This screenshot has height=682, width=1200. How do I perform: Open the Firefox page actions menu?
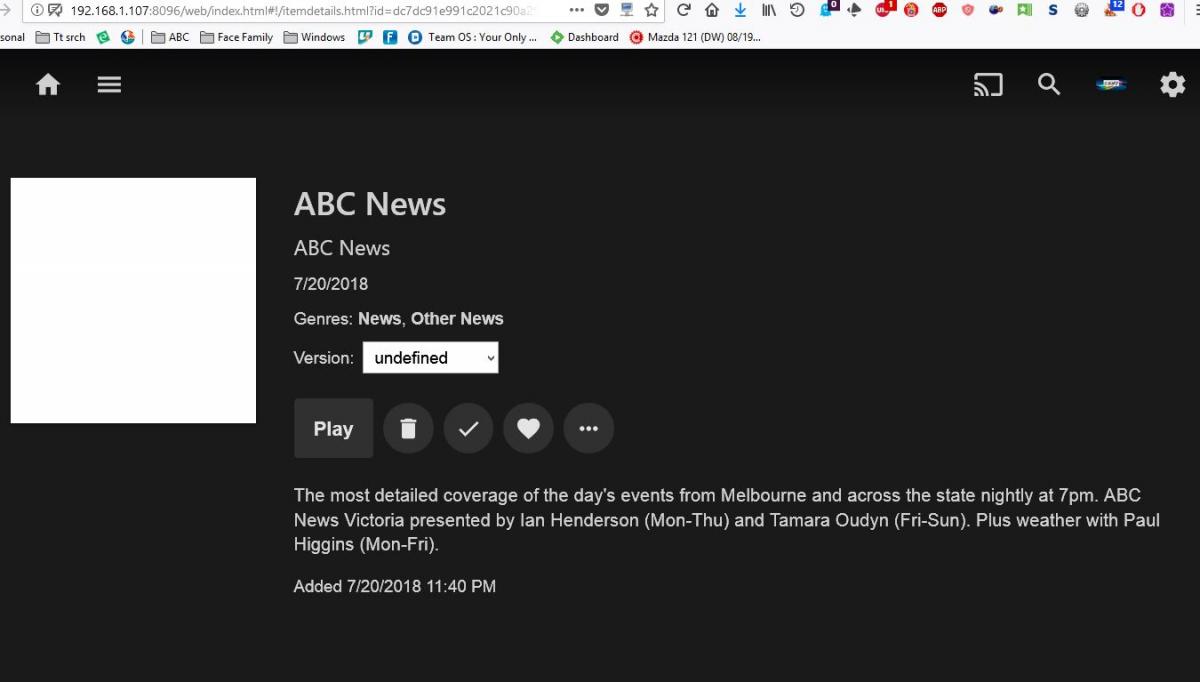click(x=577, y=10)
